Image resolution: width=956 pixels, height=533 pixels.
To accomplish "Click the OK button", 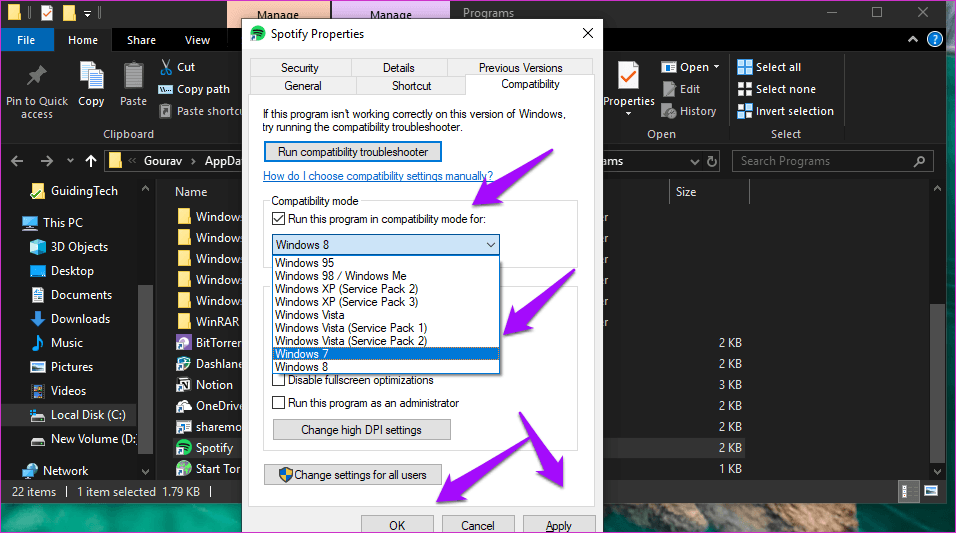I will tap(397, 524).
